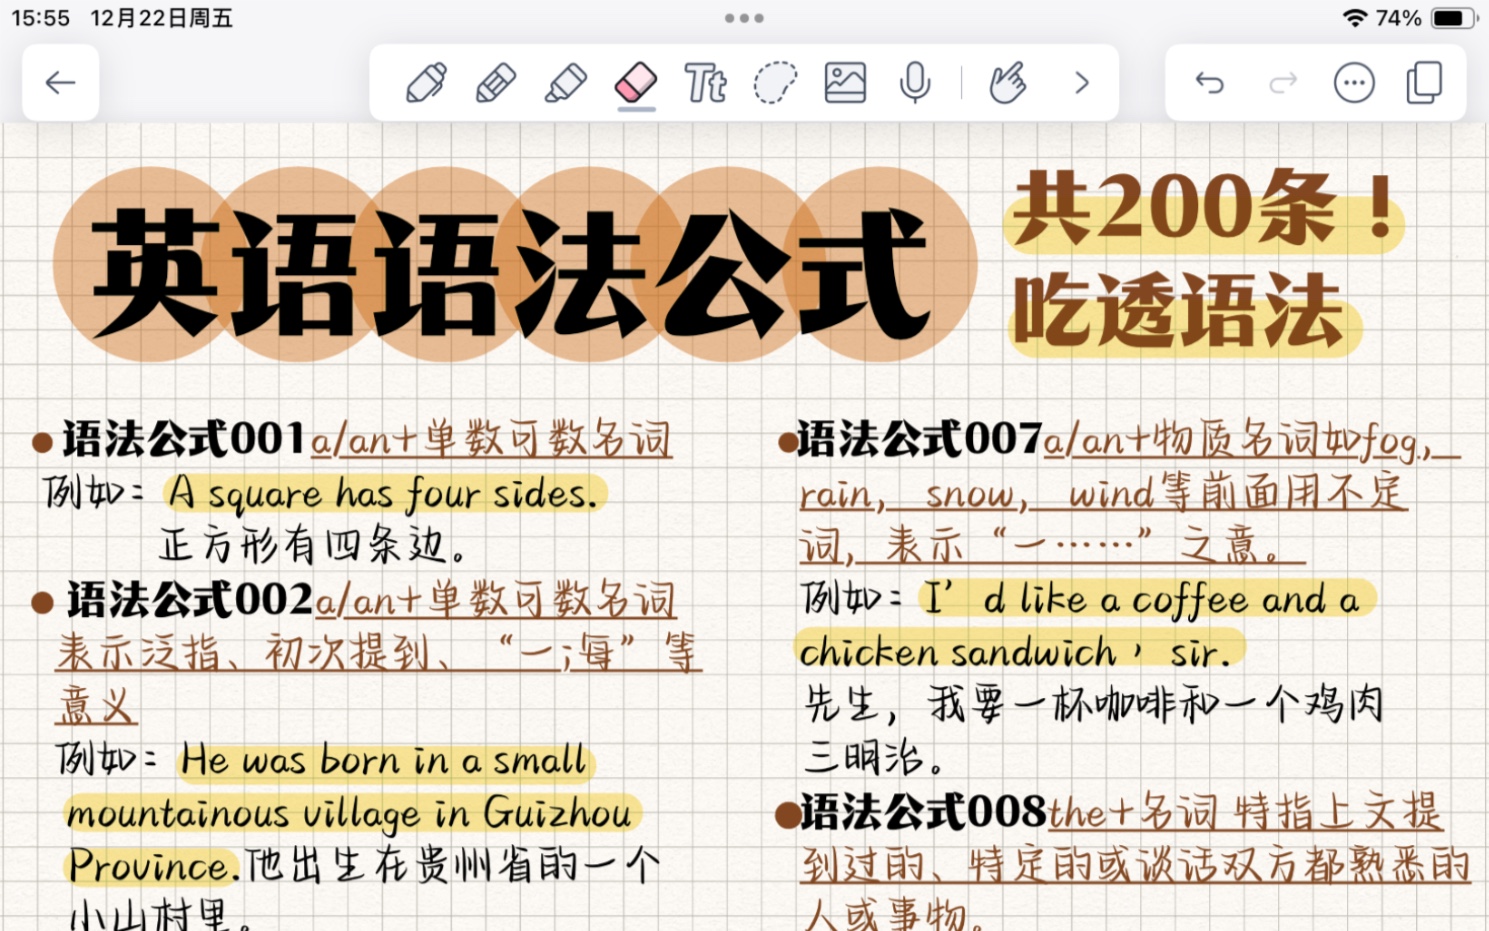The height and width of the screenshot is (931, 1489).
Task: Tap the three-dot multitasking indicator at top
Action: [744, 18]
